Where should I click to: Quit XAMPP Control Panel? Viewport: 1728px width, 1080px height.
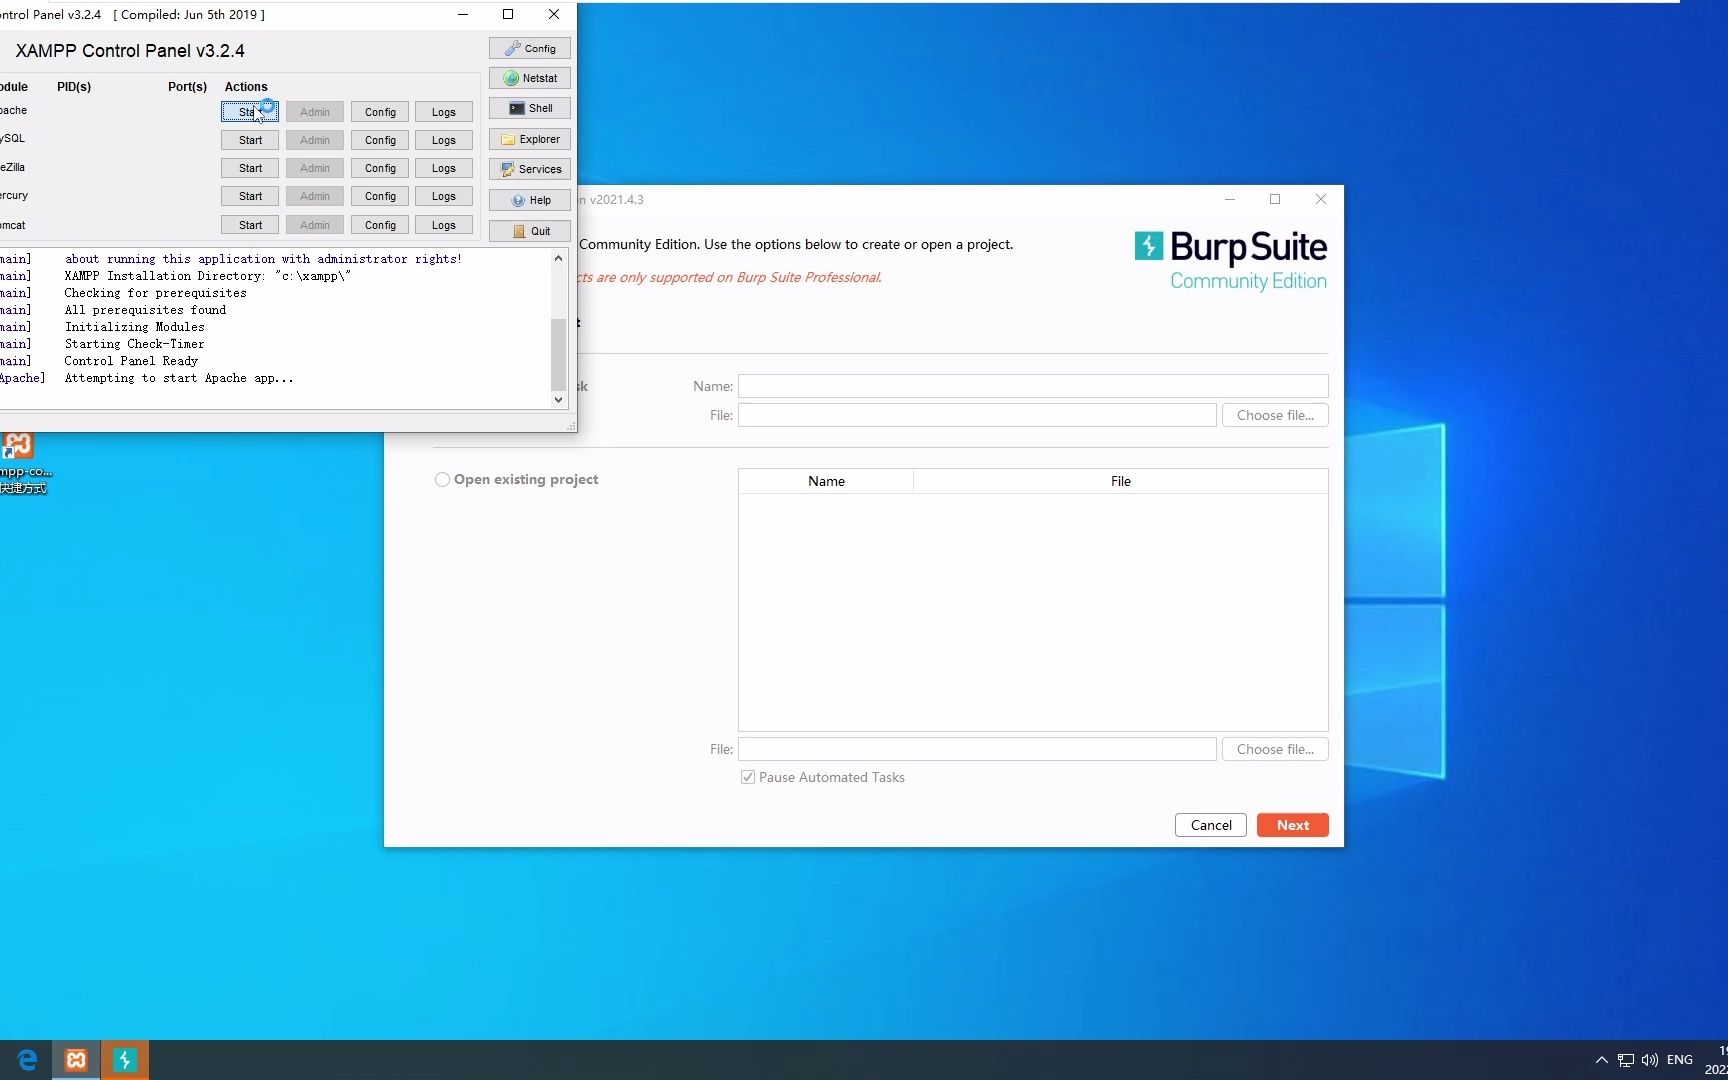click(529, 231)
